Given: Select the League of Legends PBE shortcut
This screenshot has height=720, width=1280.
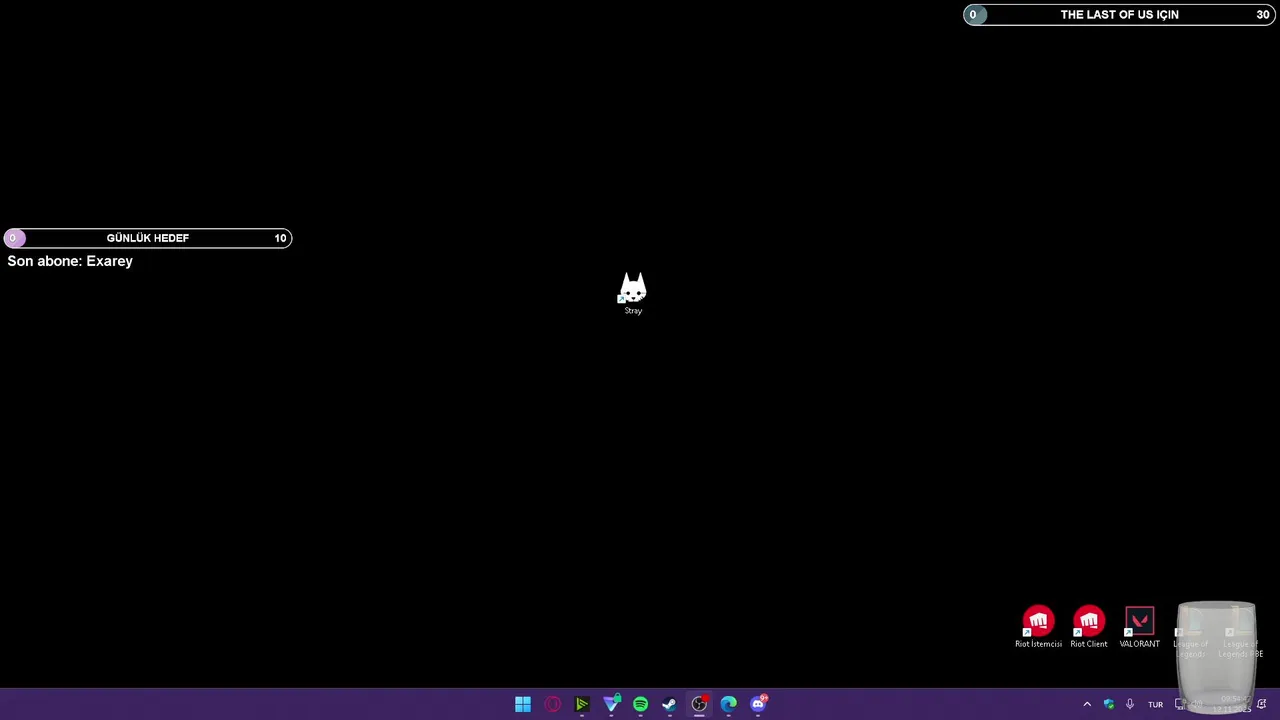Looking at the screenshot, I should pyautogui.click(x=1240, y=632).
